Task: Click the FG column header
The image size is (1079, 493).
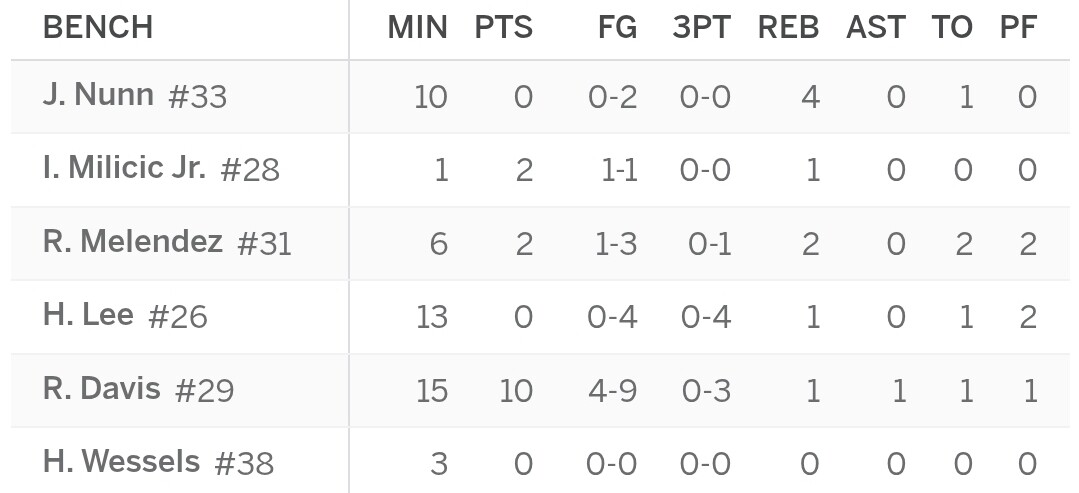Action: (617, 28)
